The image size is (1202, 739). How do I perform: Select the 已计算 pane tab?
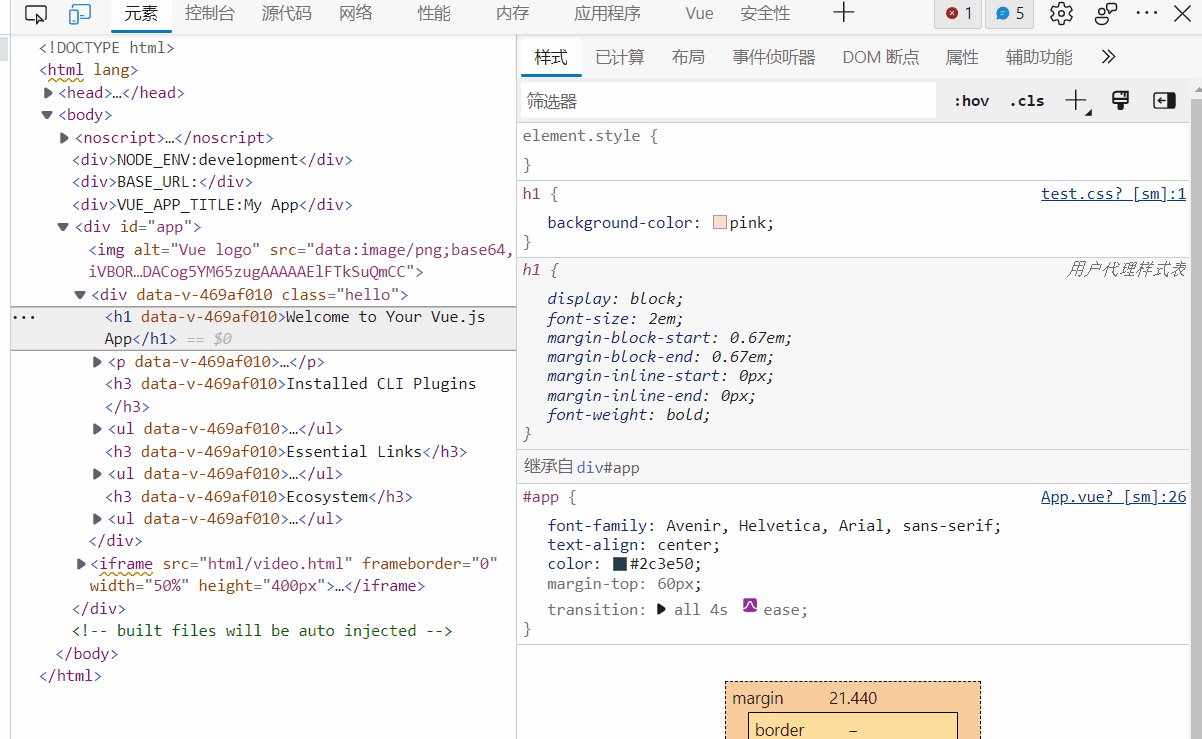(620, 57)
